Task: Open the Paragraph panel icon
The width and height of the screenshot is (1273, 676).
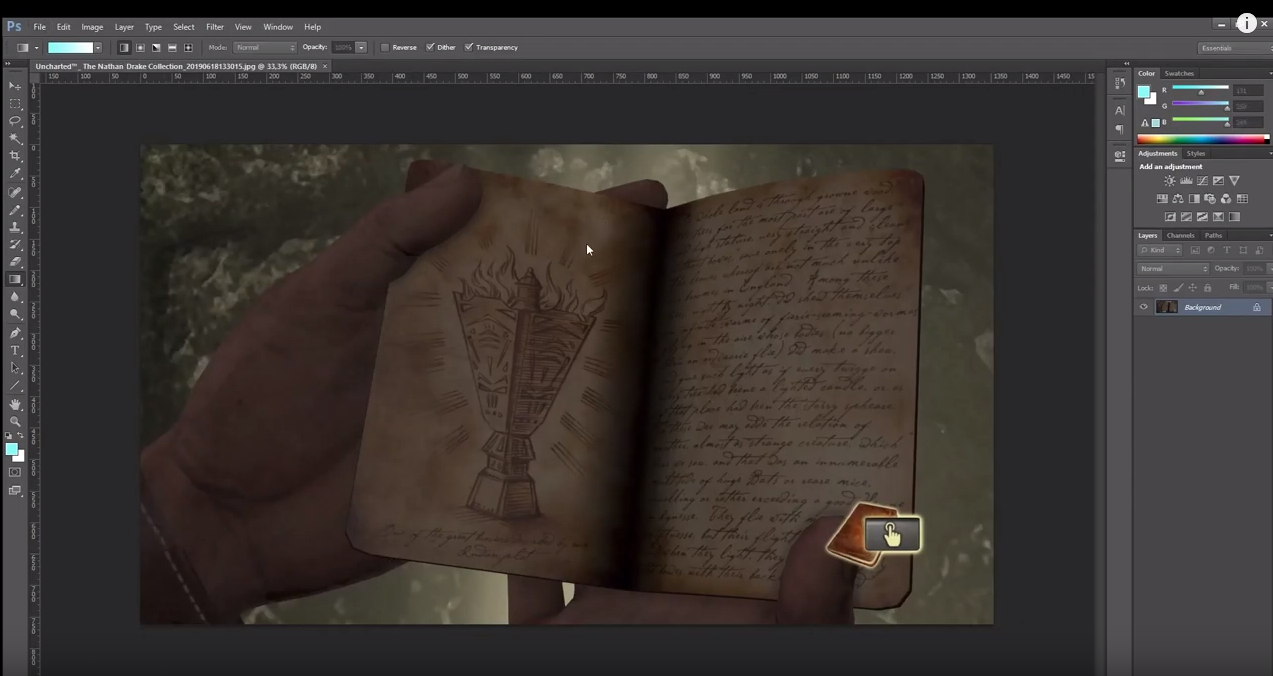Action: [1120, 129]
